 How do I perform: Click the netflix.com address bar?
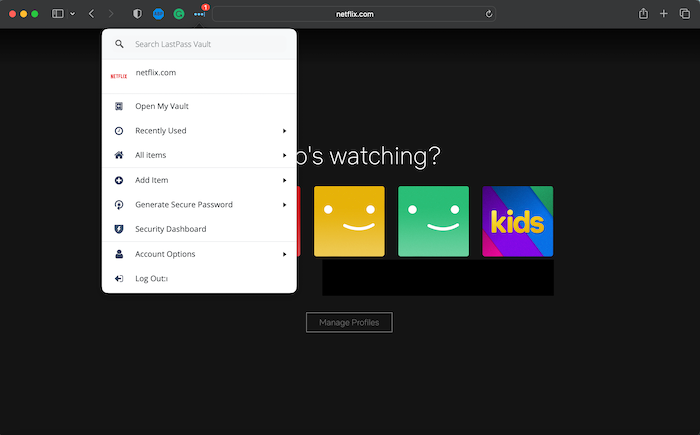[354, 14]
